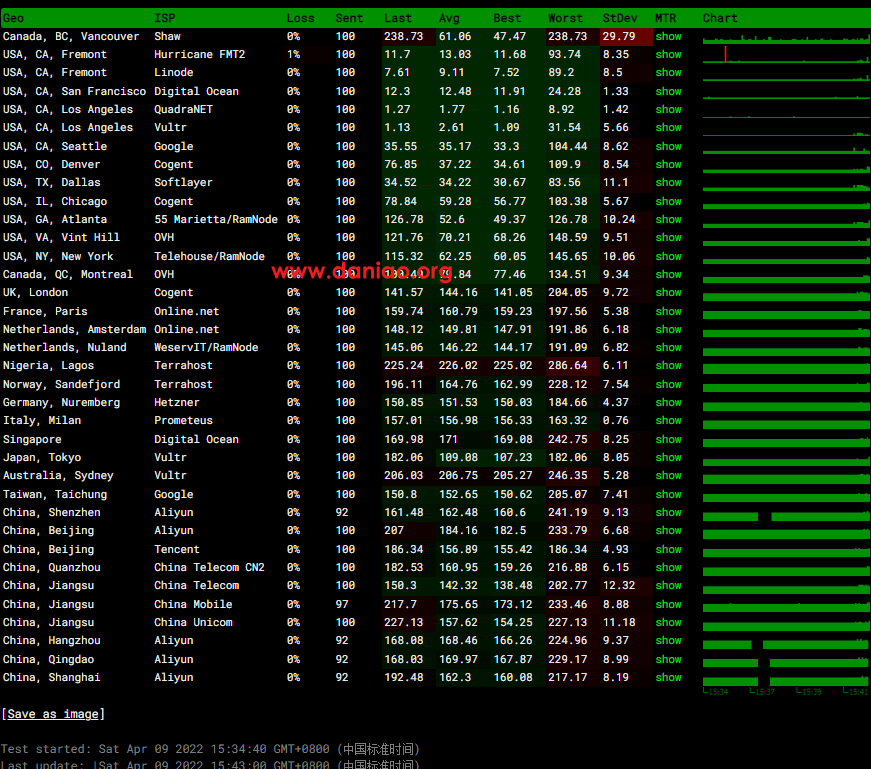Click the Chart column header
Image resolution: width=871 pixels, height=769 pixels.
720,18
